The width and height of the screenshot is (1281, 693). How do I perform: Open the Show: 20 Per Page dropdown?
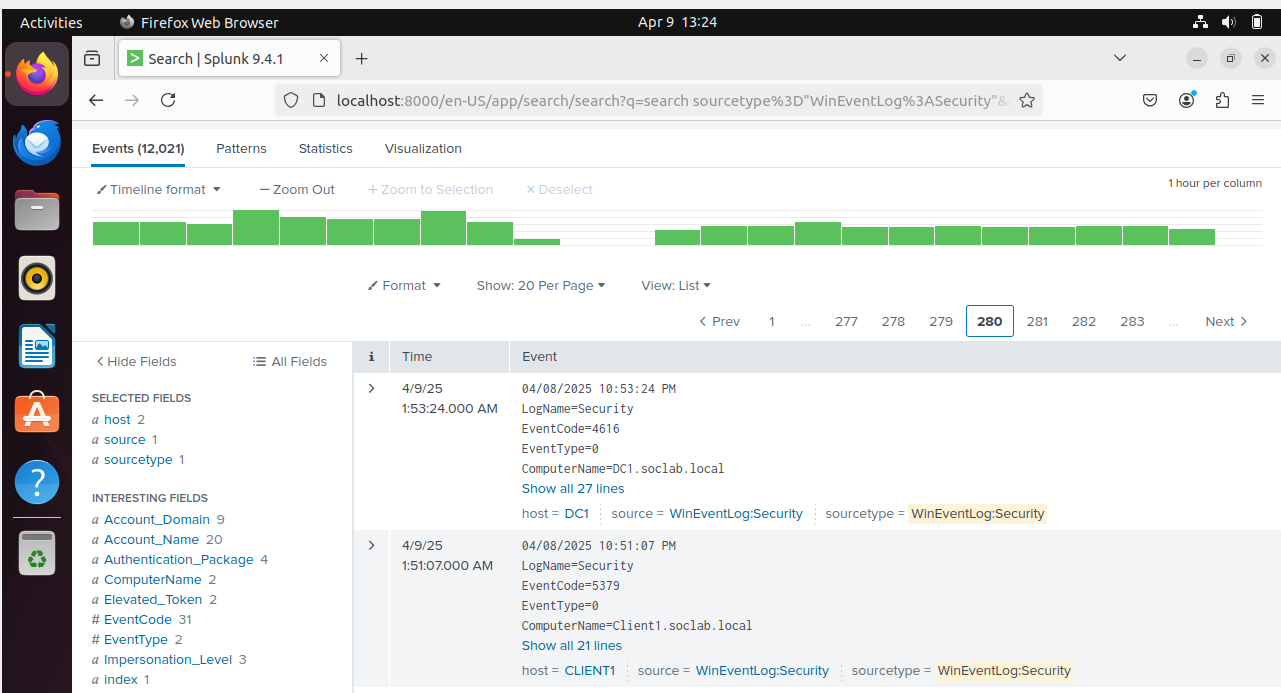pyautogui.click(x=541, y=285)
